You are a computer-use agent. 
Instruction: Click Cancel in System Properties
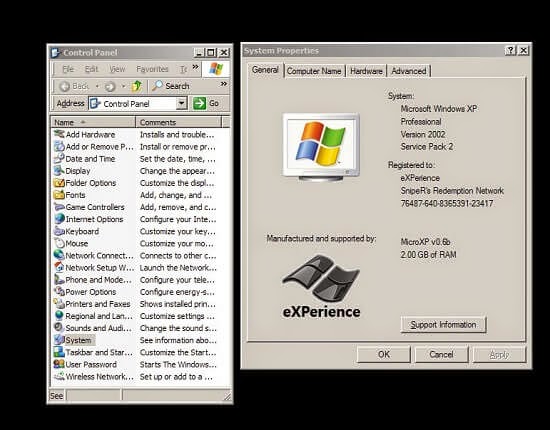click(441, 354)
